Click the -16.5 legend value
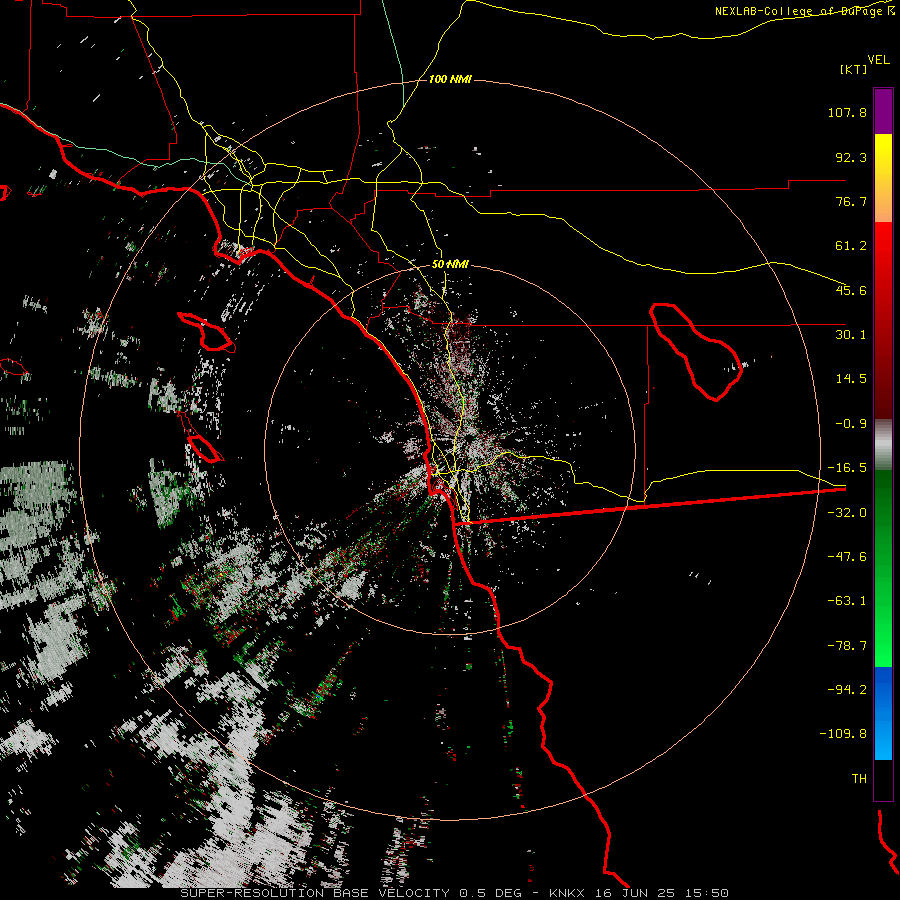Screen dimensions: 900x900 (847, 468)
